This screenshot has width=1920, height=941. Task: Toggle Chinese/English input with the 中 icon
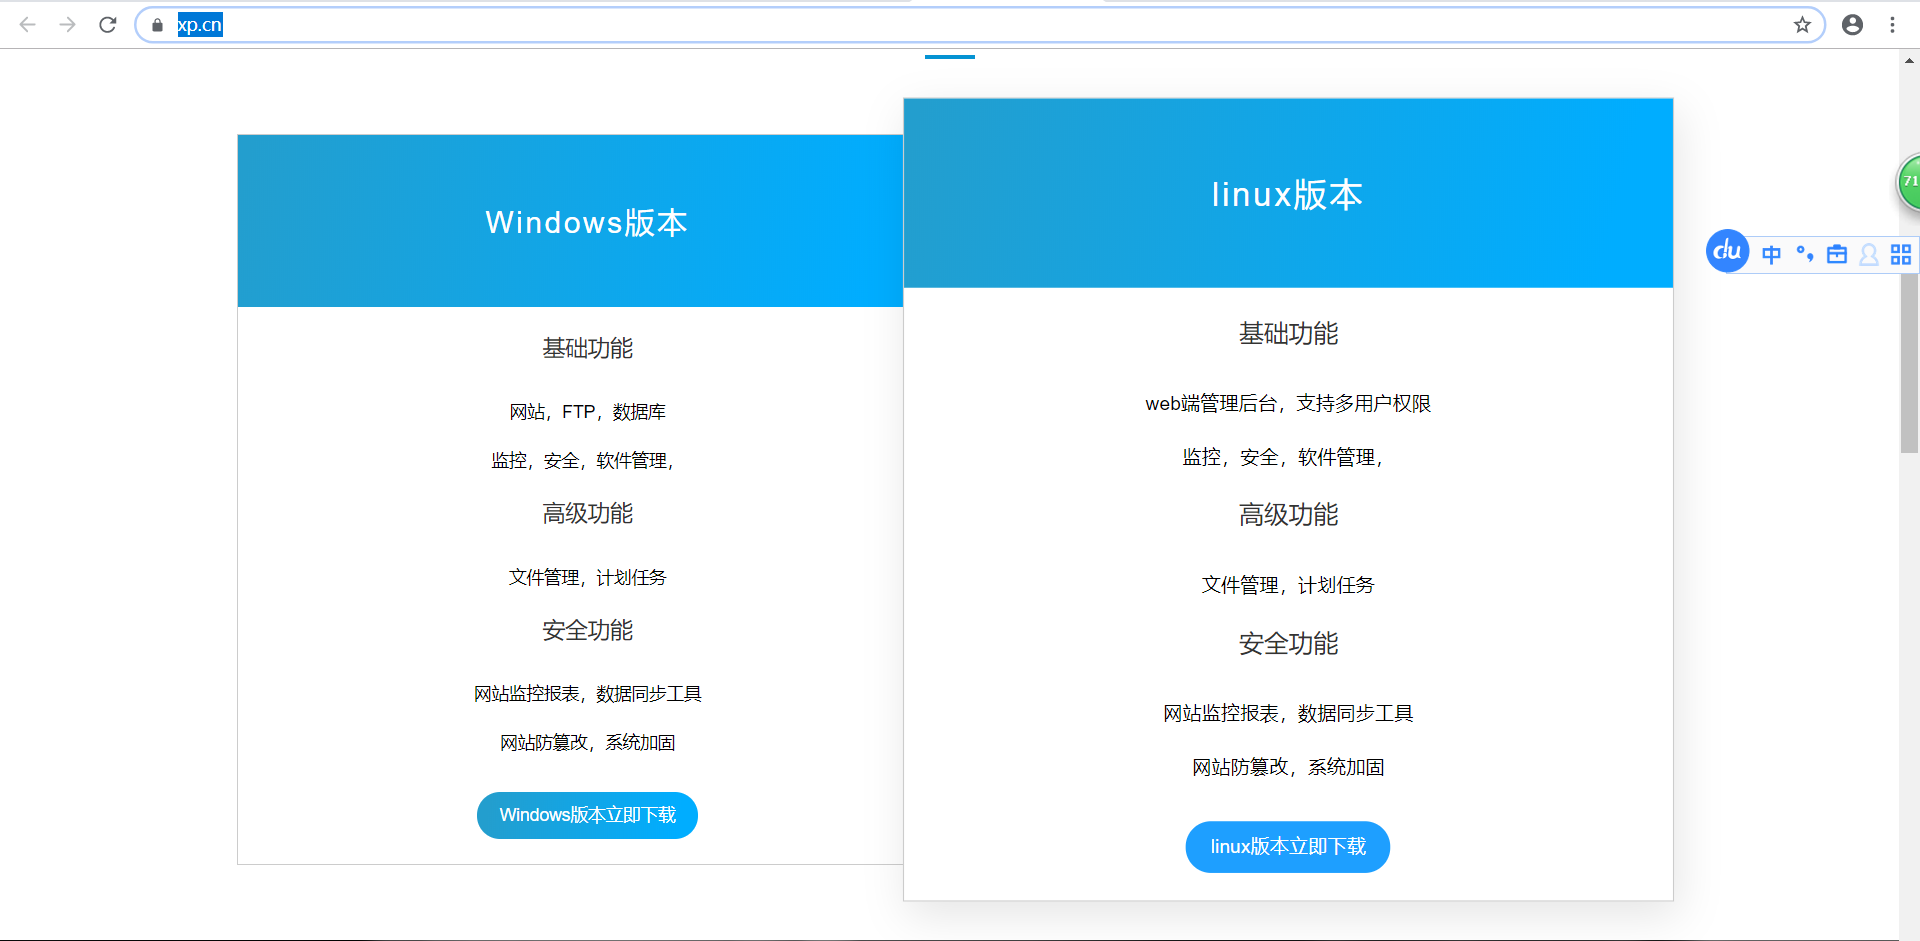1771,254
